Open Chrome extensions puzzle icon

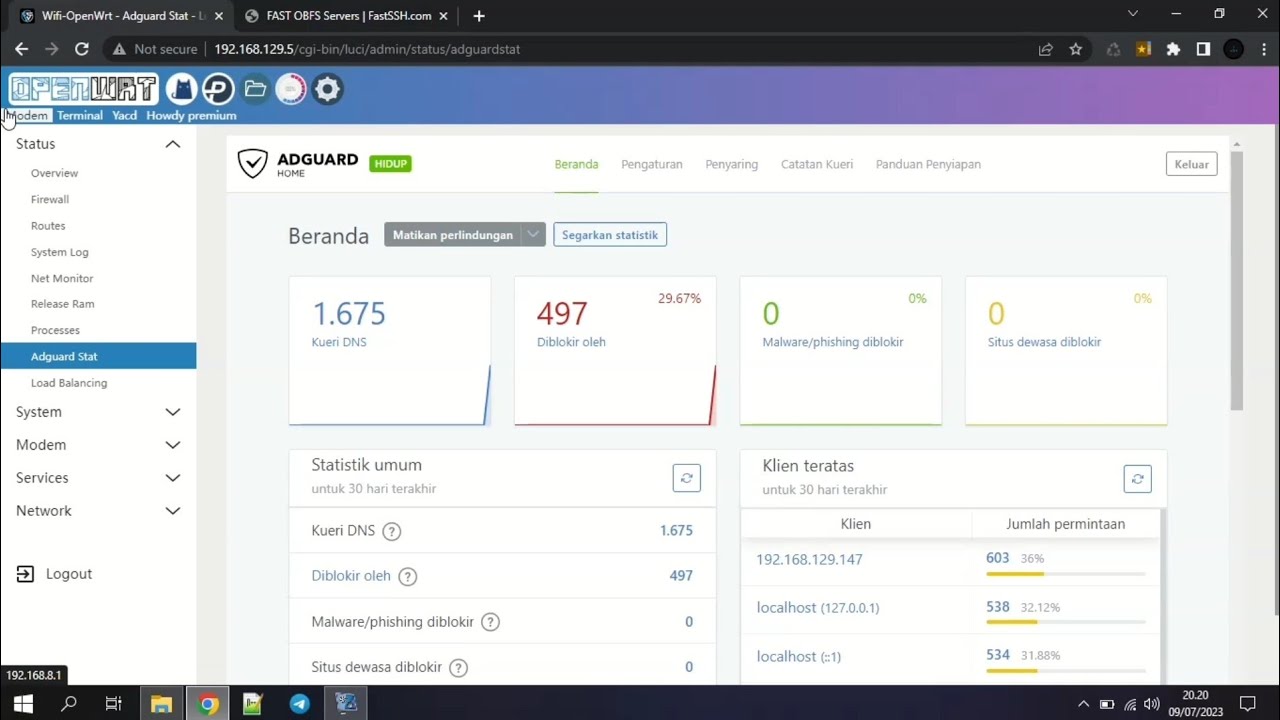point(1173,49)
